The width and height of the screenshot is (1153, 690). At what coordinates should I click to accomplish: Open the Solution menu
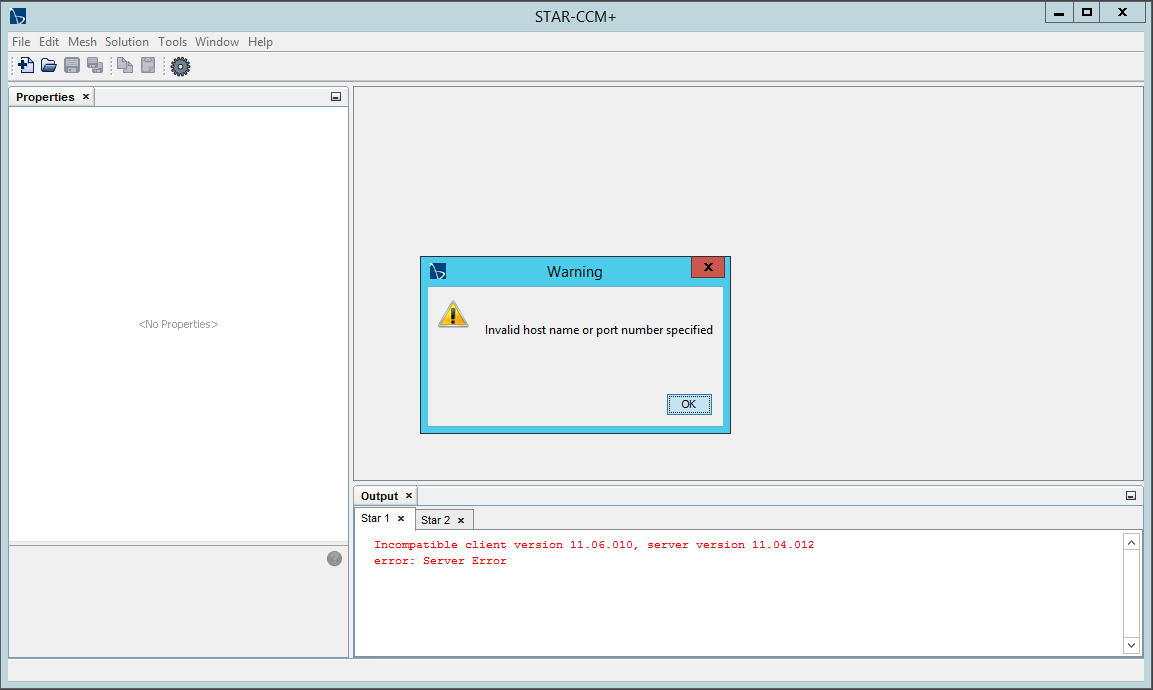click(126, 42)
